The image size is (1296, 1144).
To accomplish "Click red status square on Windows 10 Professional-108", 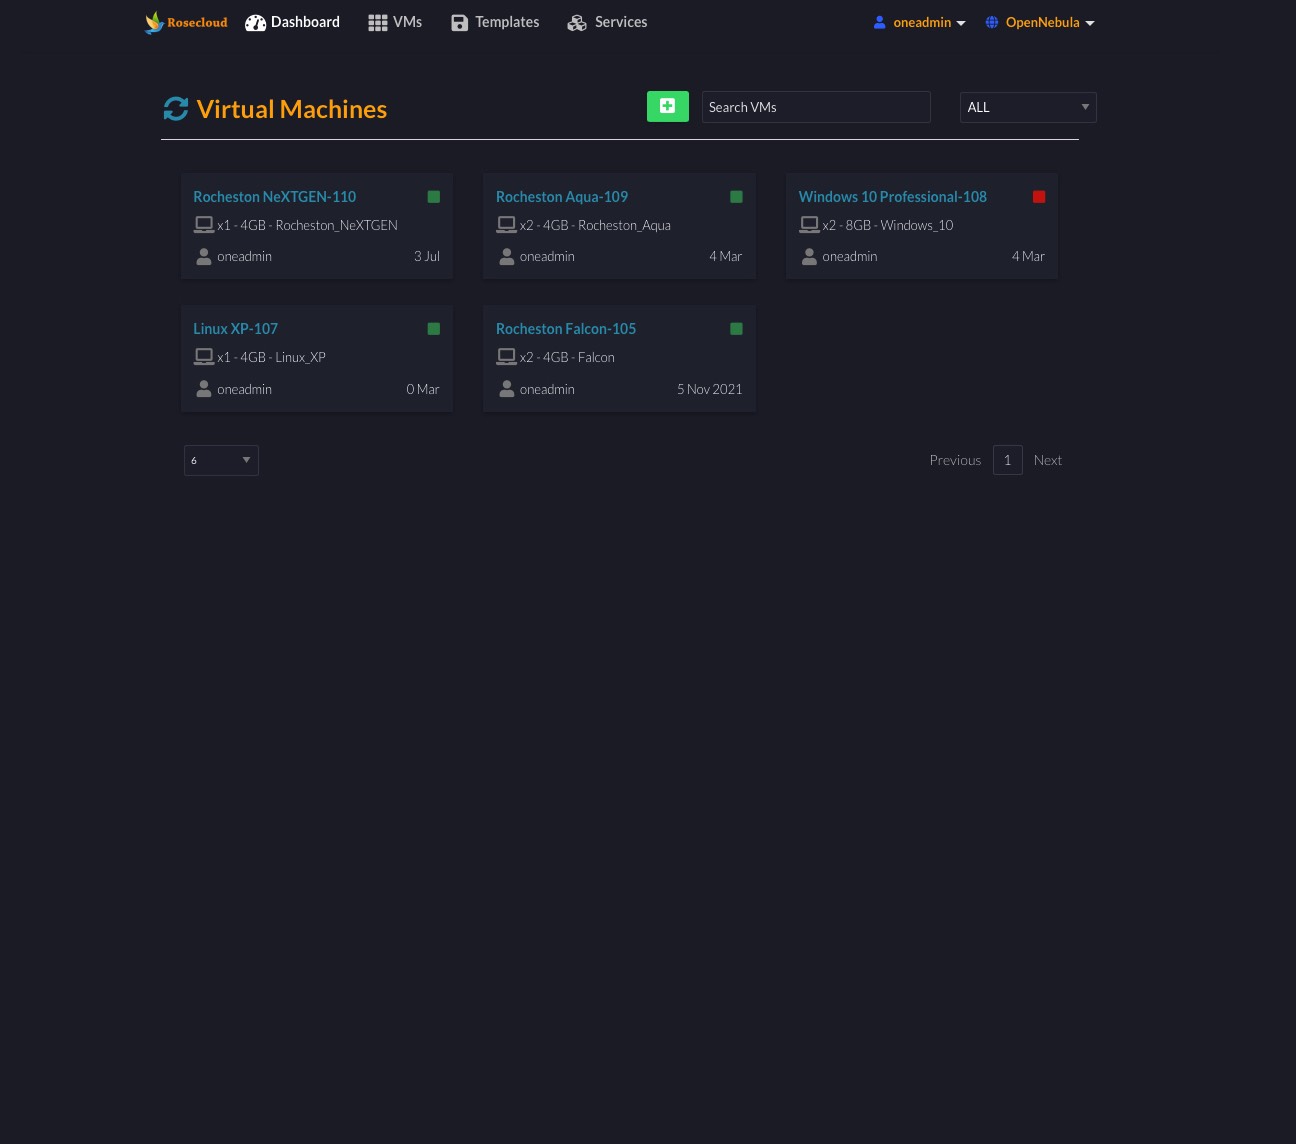I will tap(1039, 197).
